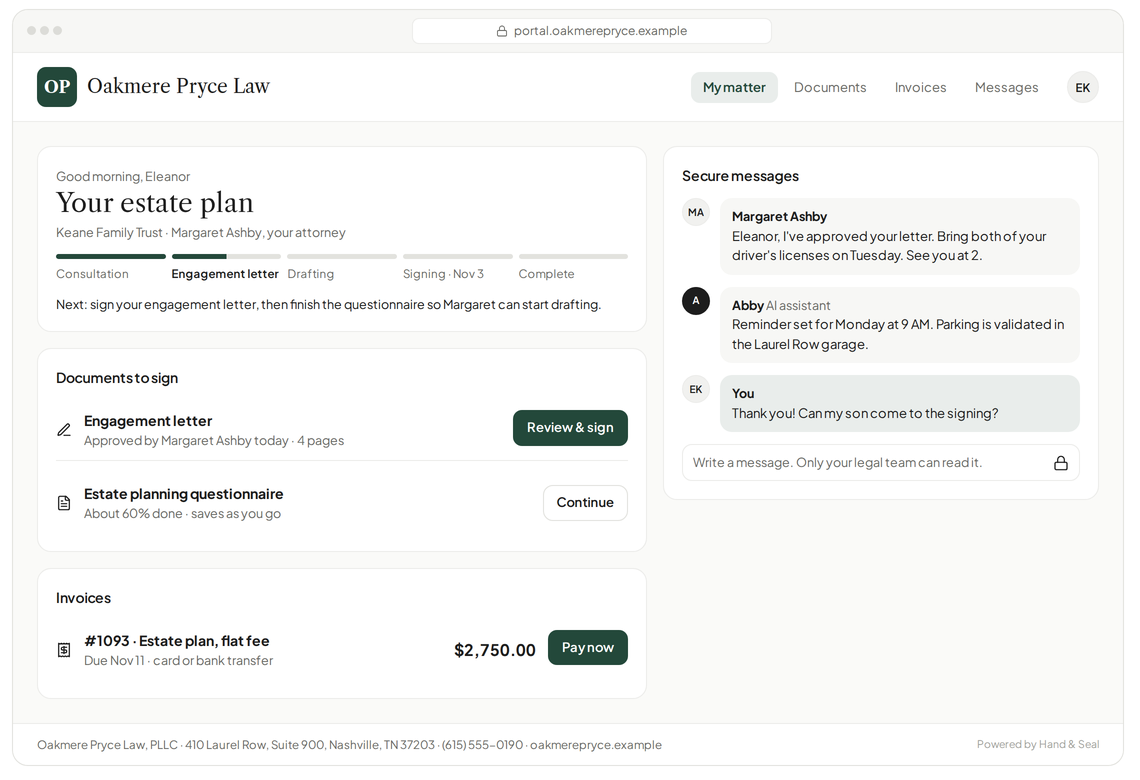Click the Consultation stage label
Image resolution: width=1140 pixels, height=780 pixels.
coord(92,274)
